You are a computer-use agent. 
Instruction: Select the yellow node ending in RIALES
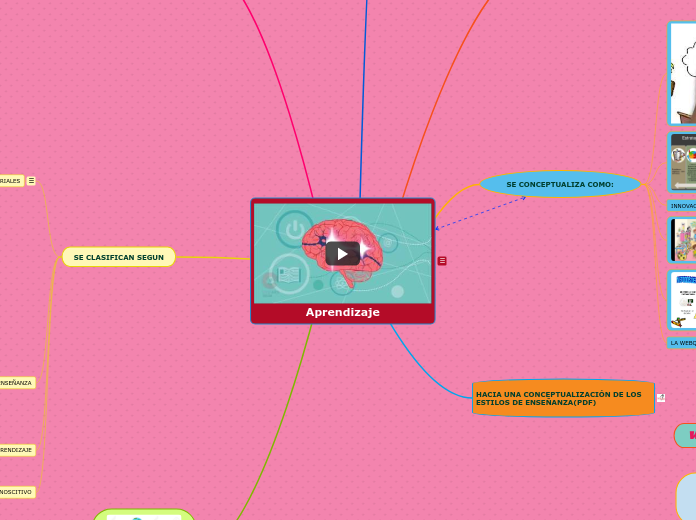point(11,181)
